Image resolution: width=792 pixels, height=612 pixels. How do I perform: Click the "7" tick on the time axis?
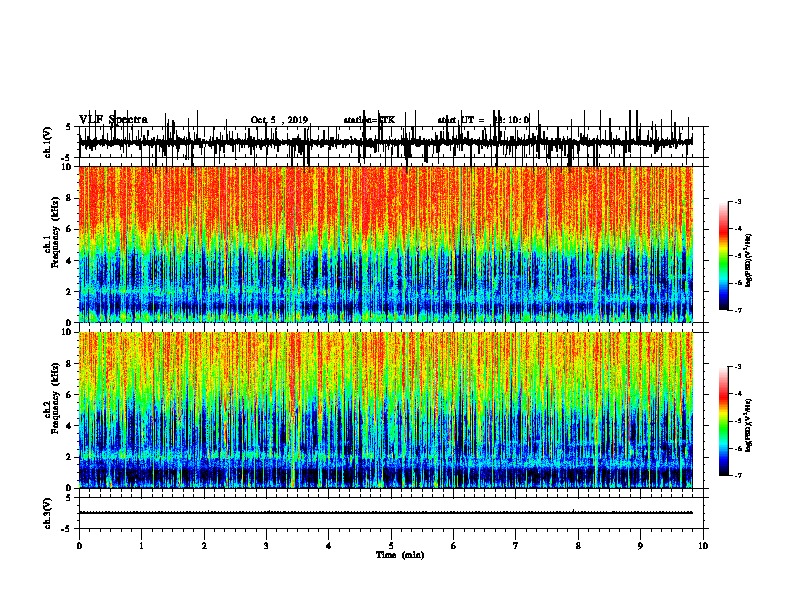coord(516,546)
